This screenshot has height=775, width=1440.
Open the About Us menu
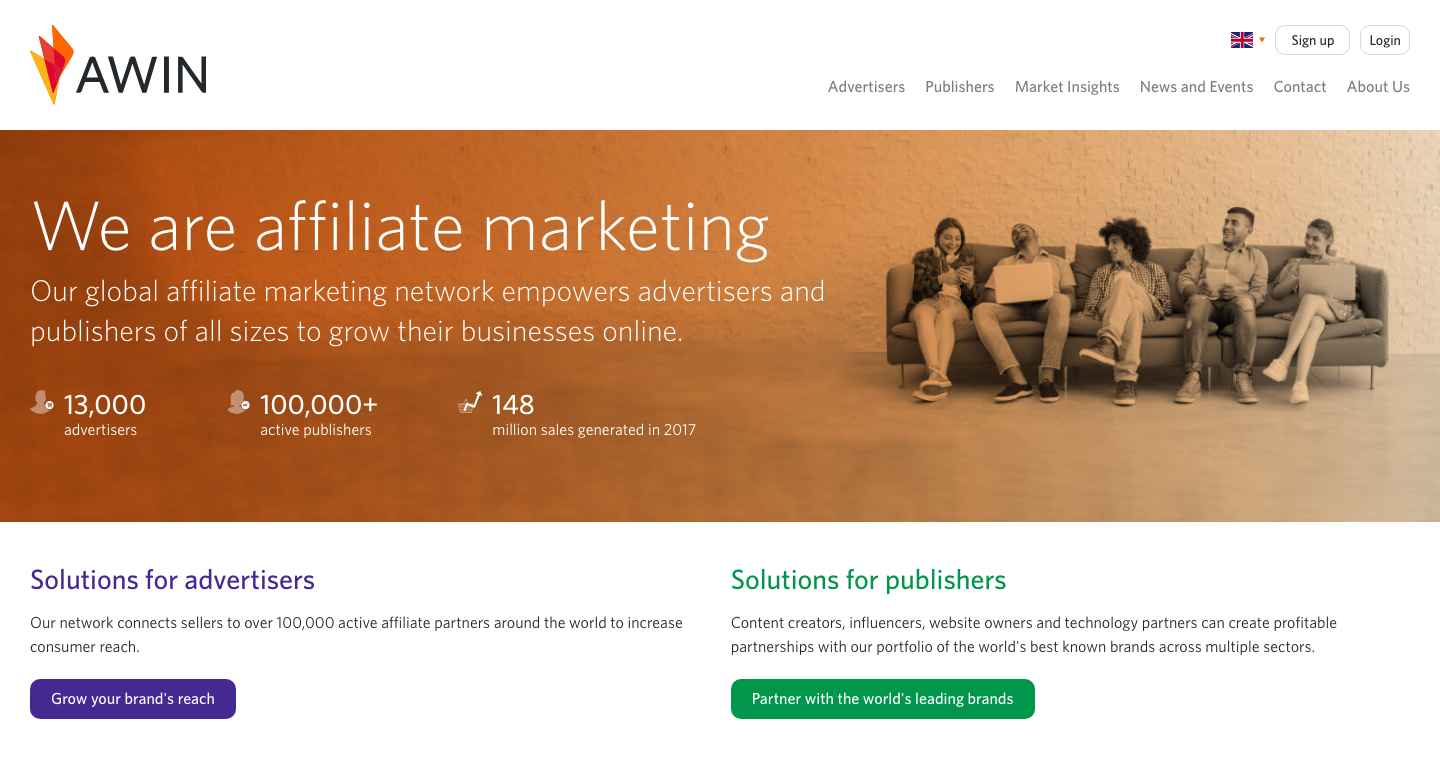click(x=1378, y=87)
